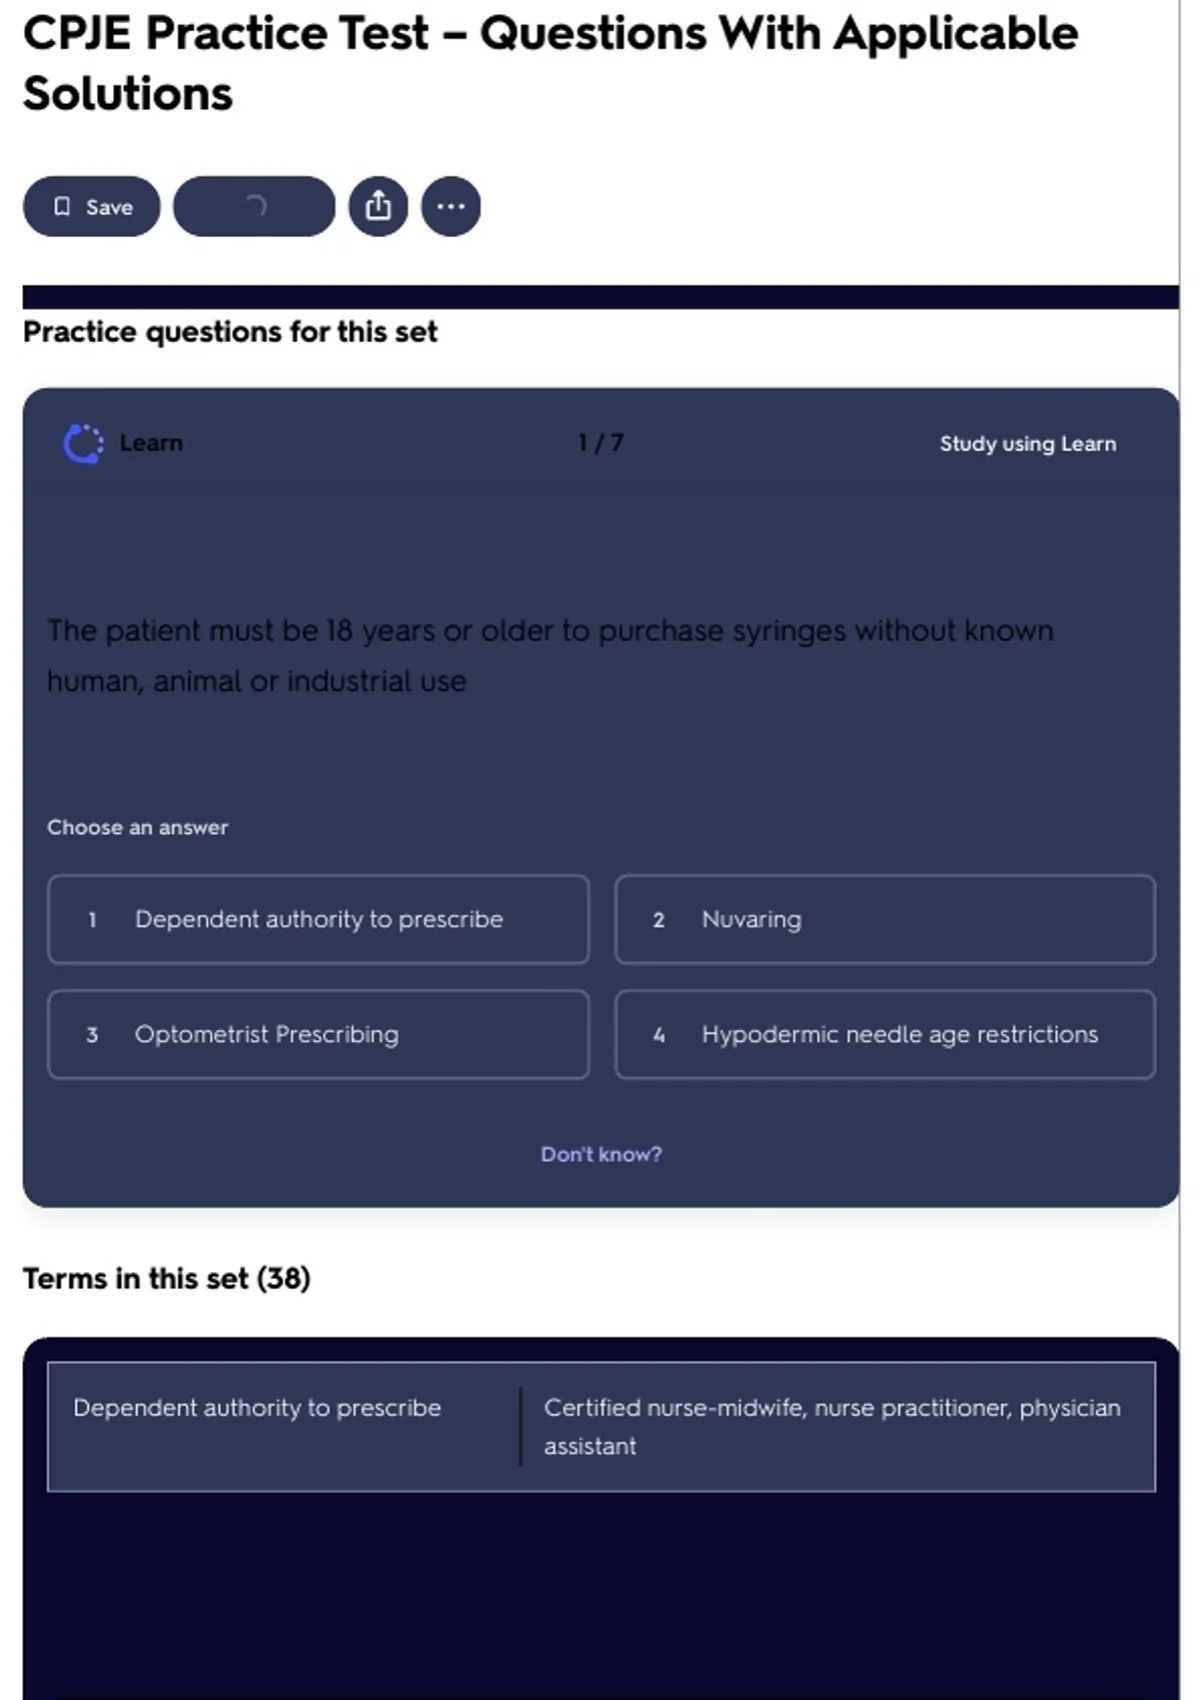The image size is (1200, 1700).
Task: Pick the Optometrist Prescribing answer
Action: pyautogui.click(x=318, y=1035)
